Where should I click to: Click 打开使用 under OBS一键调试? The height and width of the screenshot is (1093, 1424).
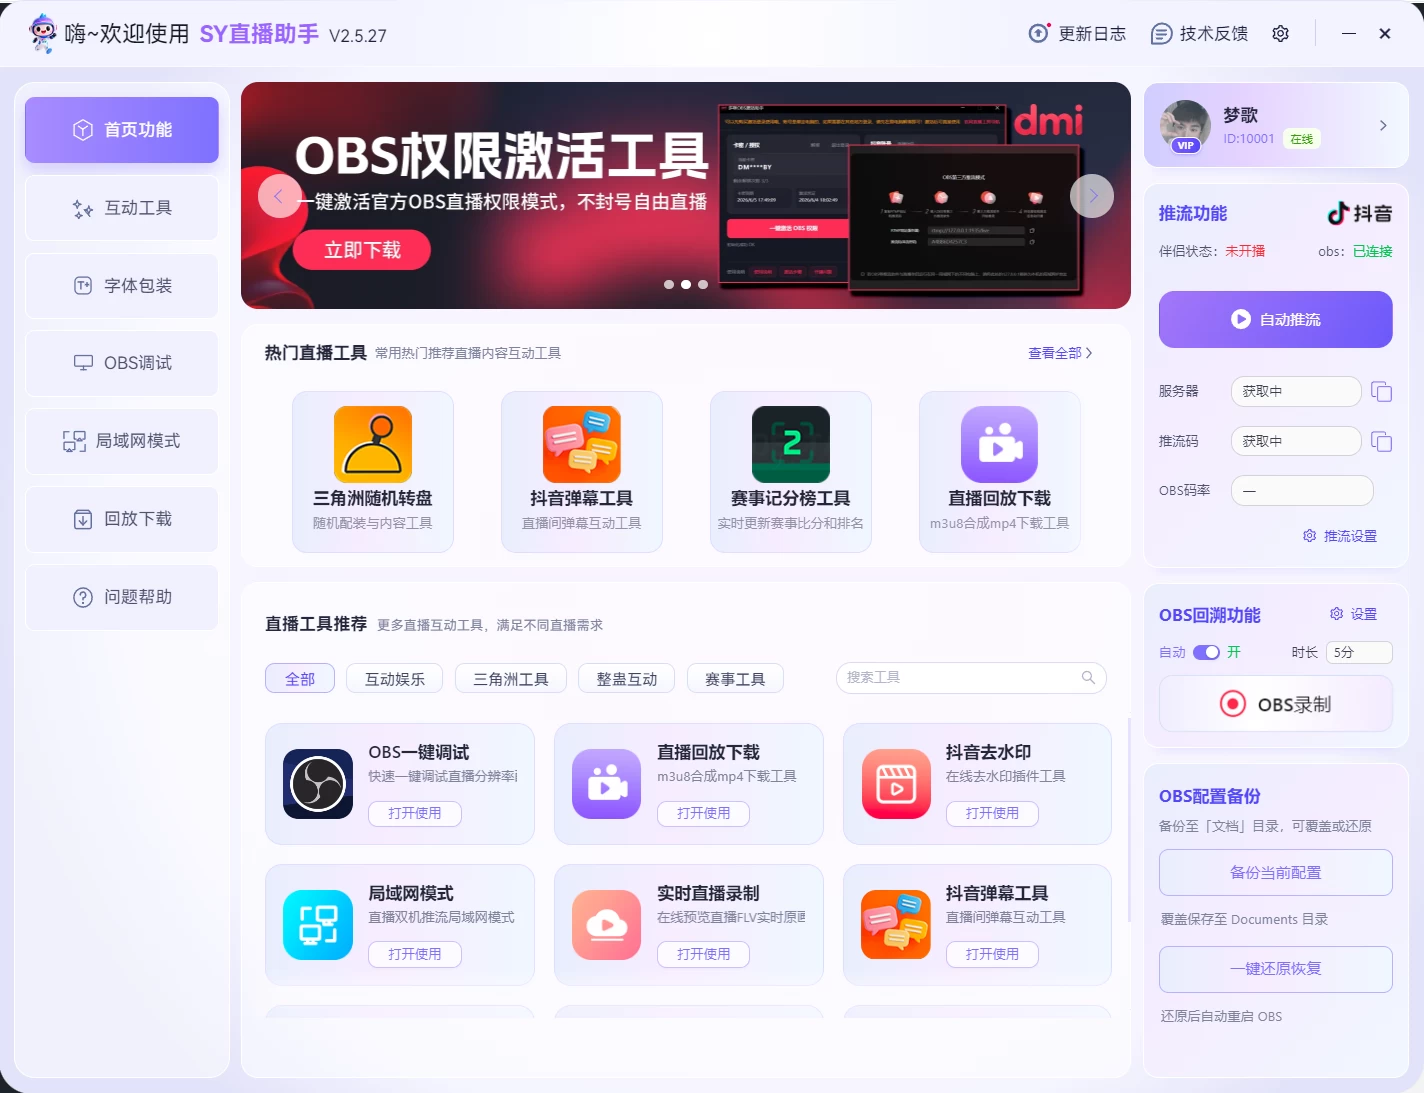[415, 813]
